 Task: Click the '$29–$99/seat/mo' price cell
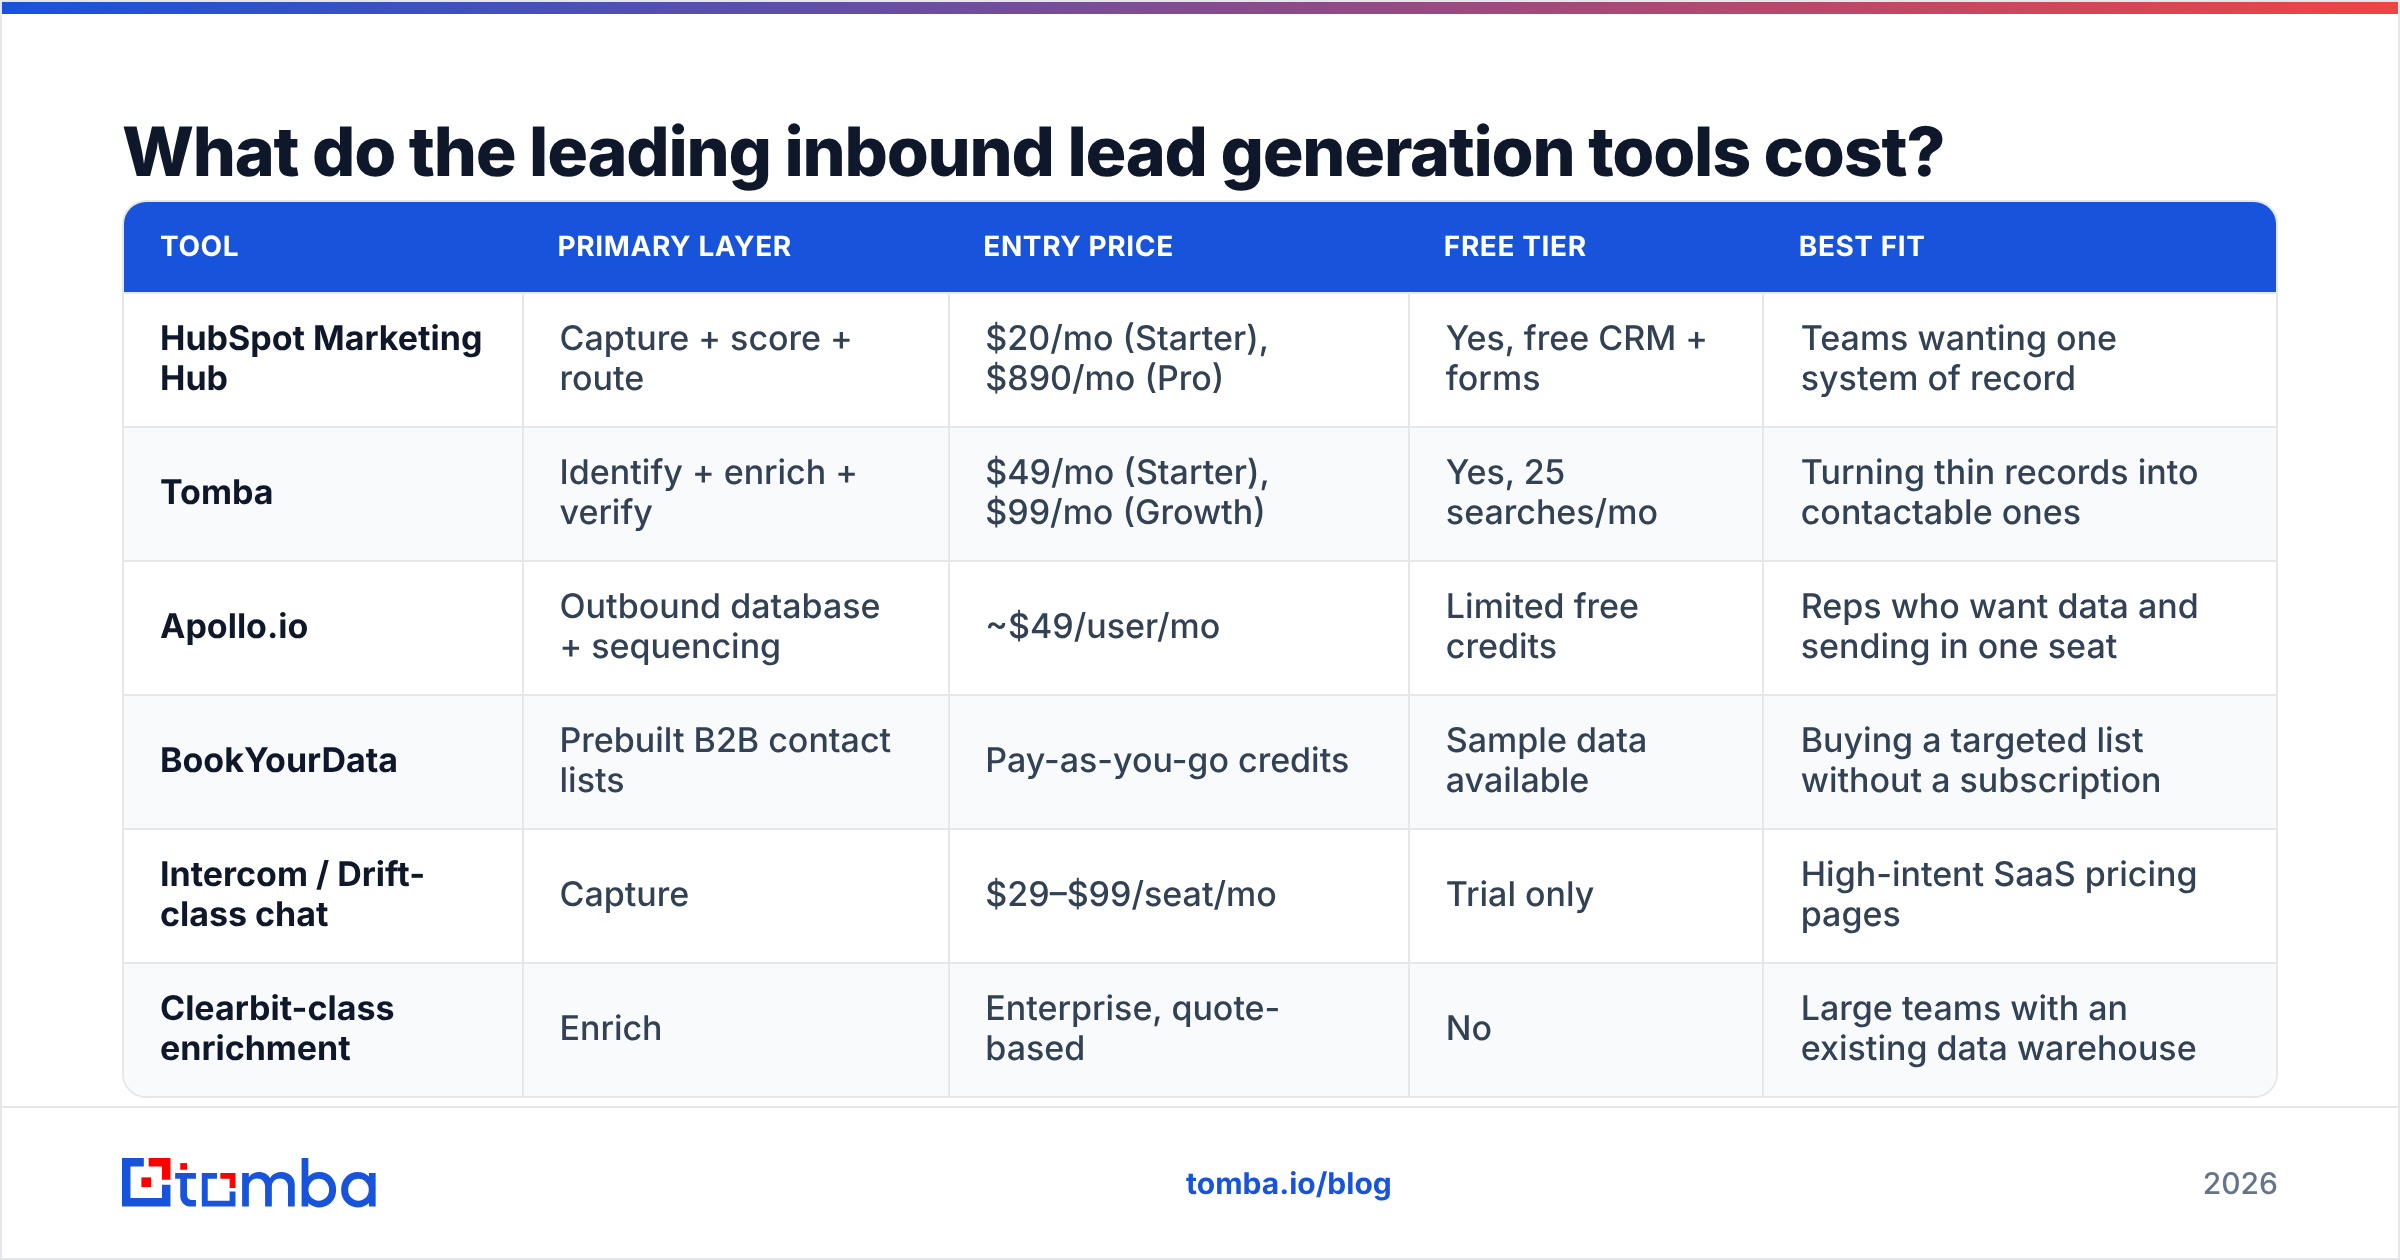[1179, 895]
